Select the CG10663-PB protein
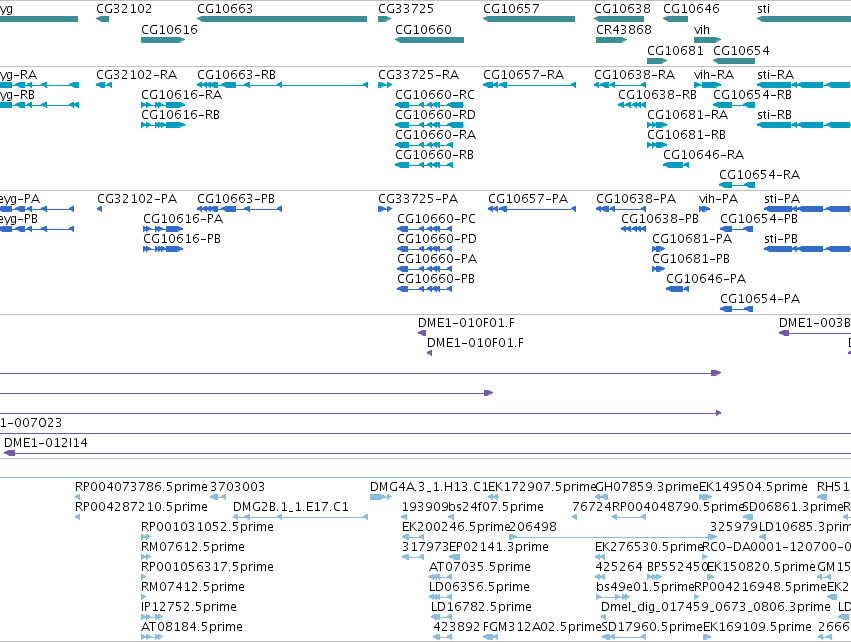Image resolution: width=851 pixels, height=642 pixels. coord(239,209)
